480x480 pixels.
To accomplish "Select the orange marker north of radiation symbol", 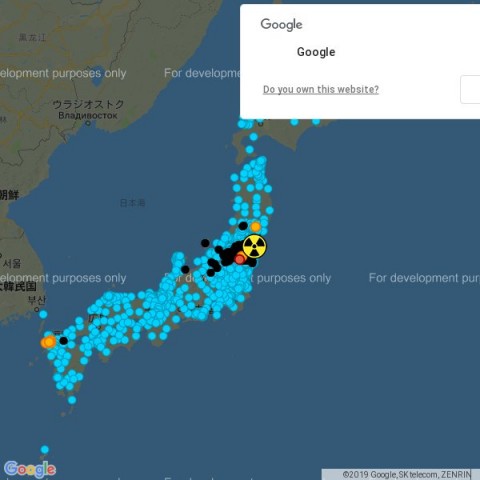I will 256,227.
